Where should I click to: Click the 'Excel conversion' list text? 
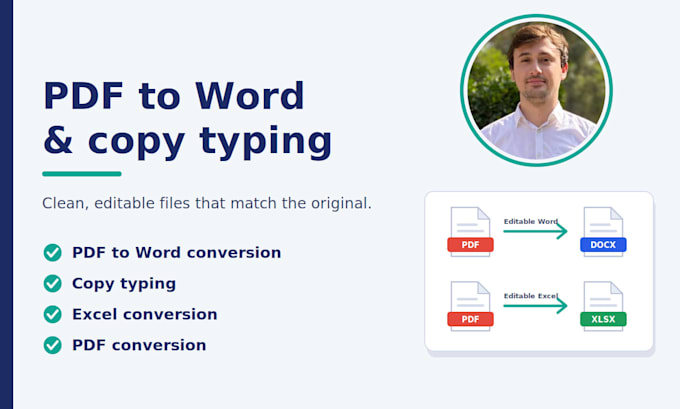tap(144, 314)
